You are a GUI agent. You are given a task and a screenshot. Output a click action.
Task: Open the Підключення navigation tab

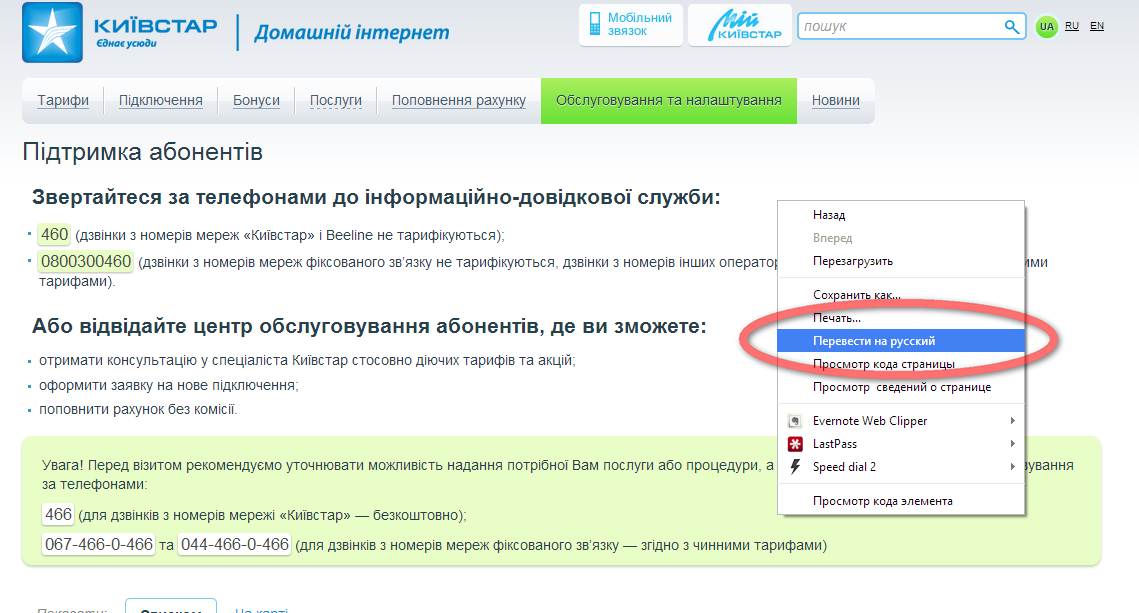[x=161, y=101]
